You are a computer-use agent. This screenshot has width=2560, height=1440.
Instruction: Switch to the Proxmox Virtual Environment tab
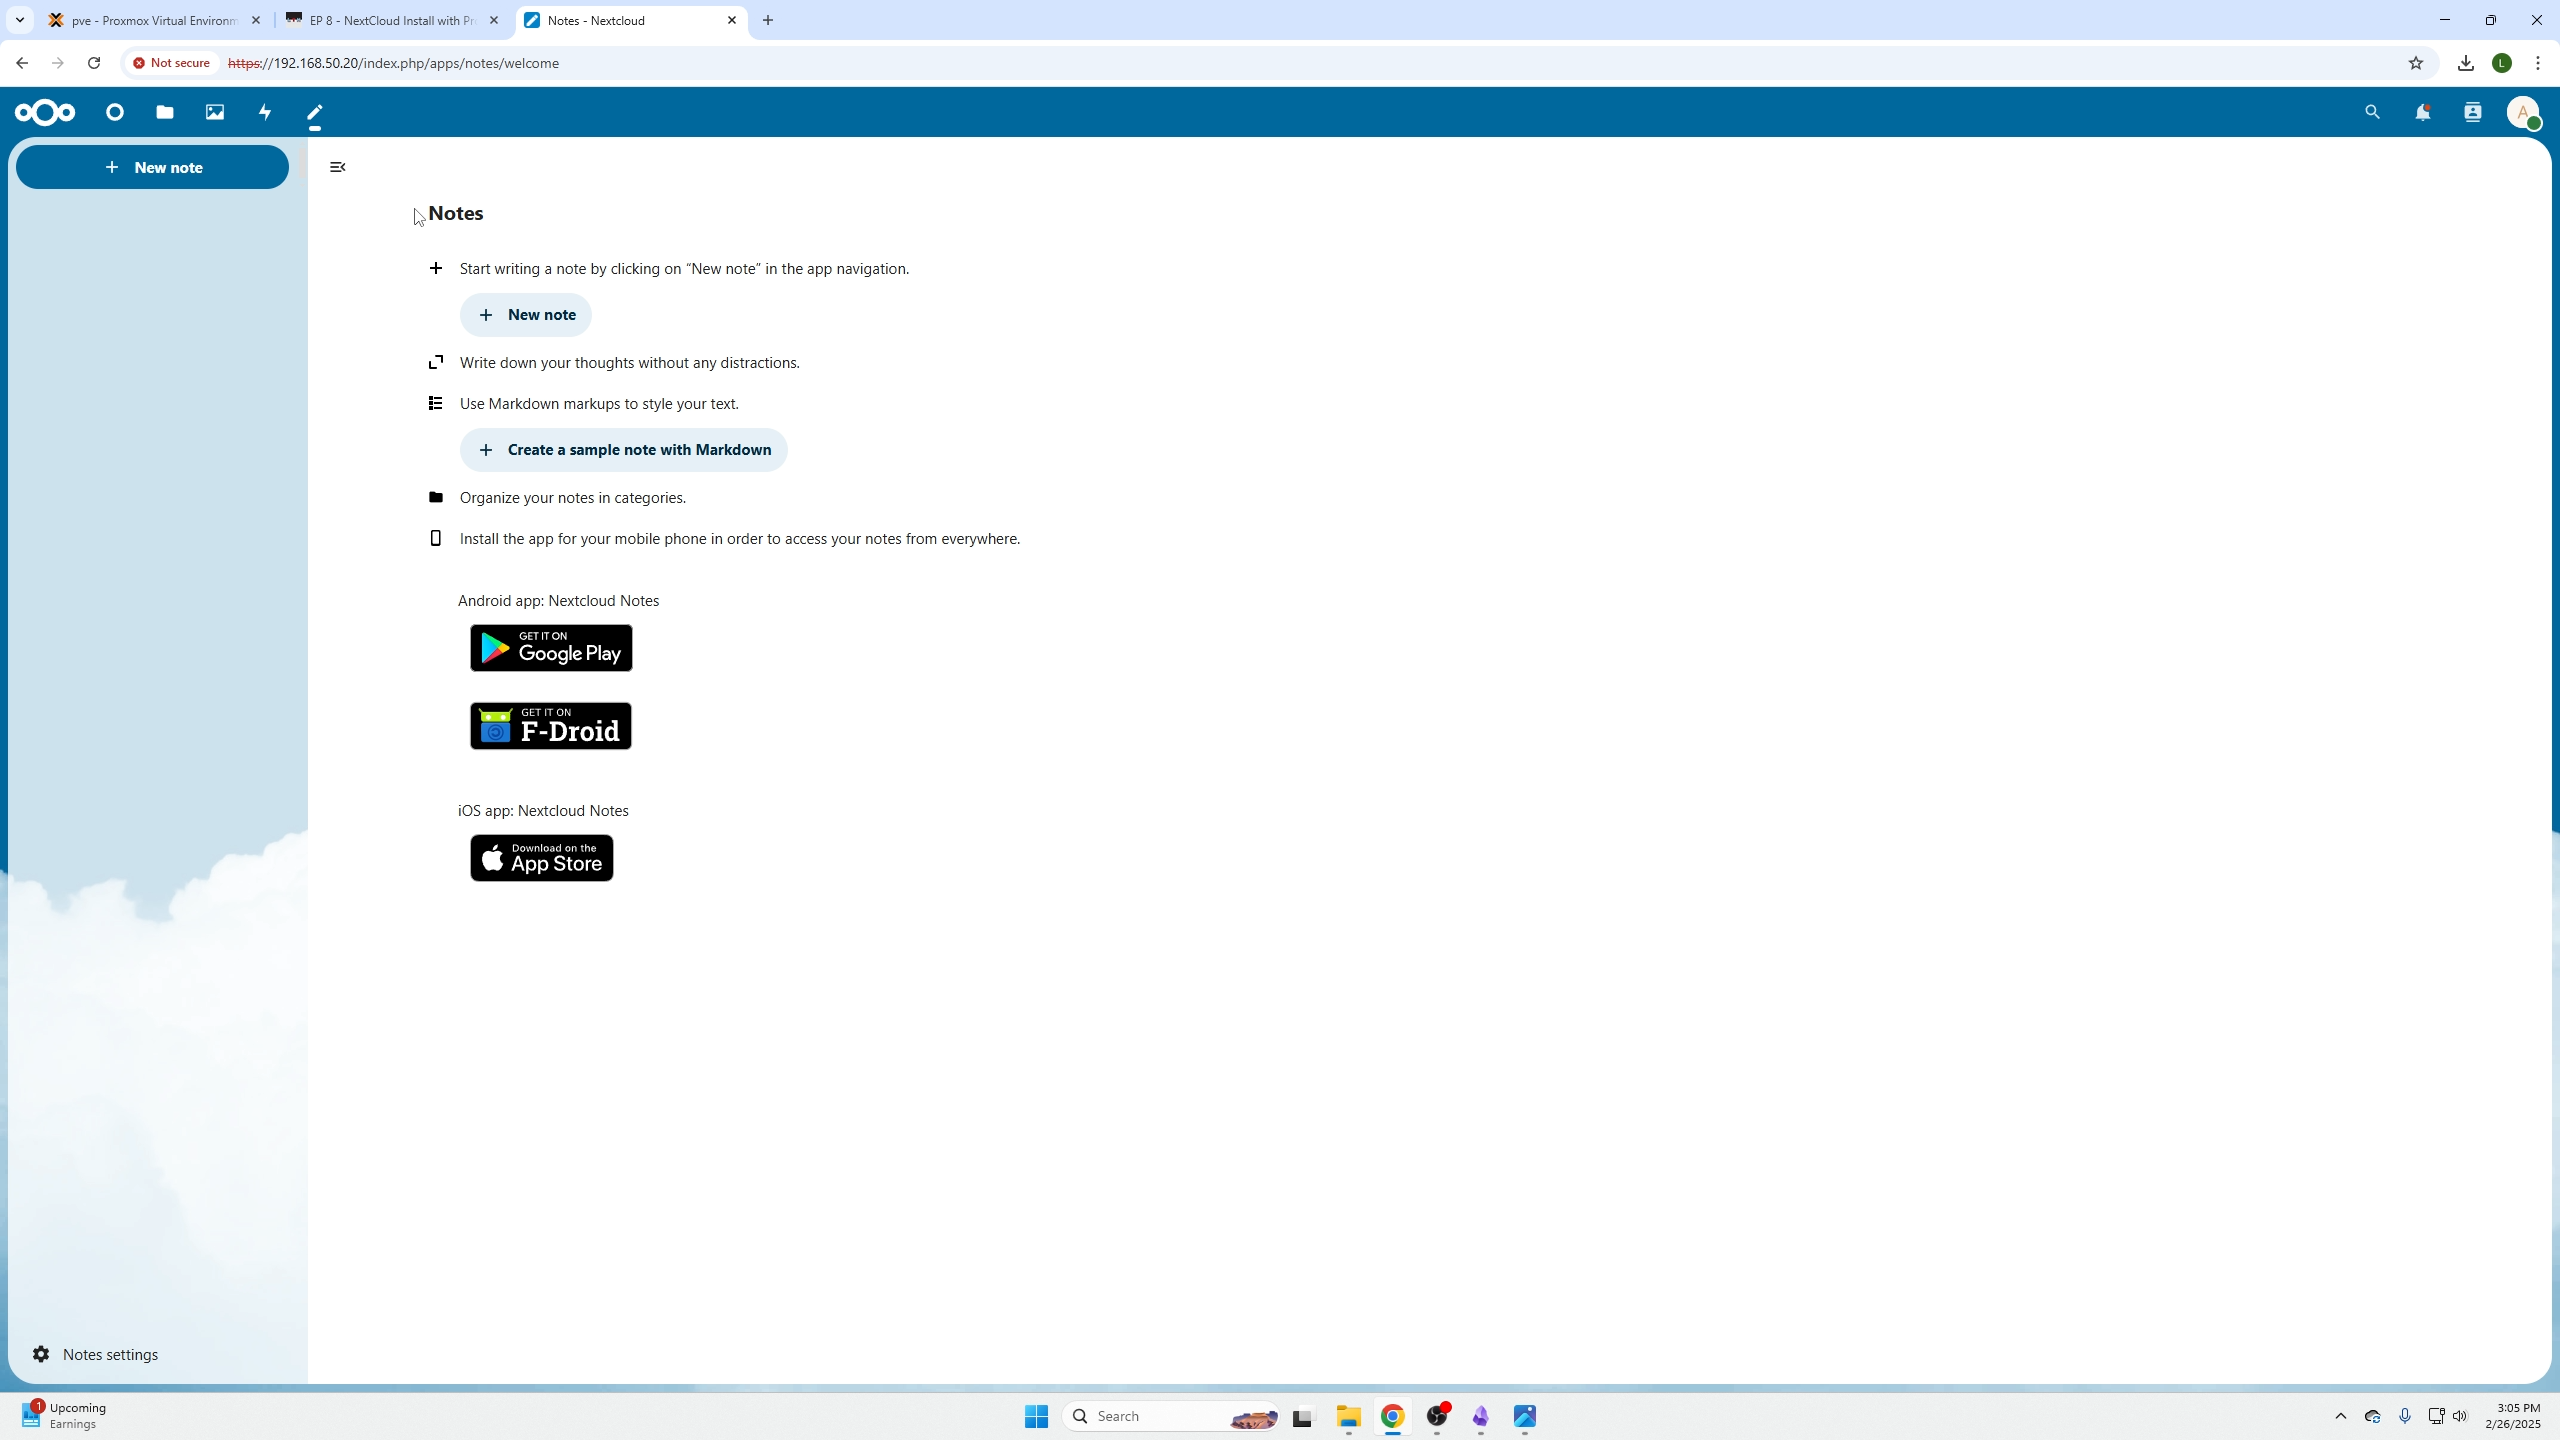152,20
